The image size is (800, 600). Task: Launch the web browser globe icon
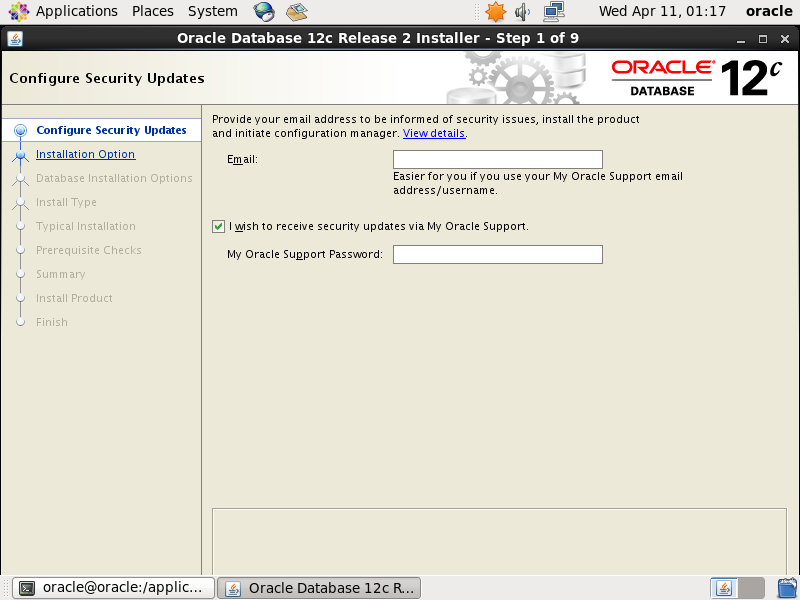point(264,11)
